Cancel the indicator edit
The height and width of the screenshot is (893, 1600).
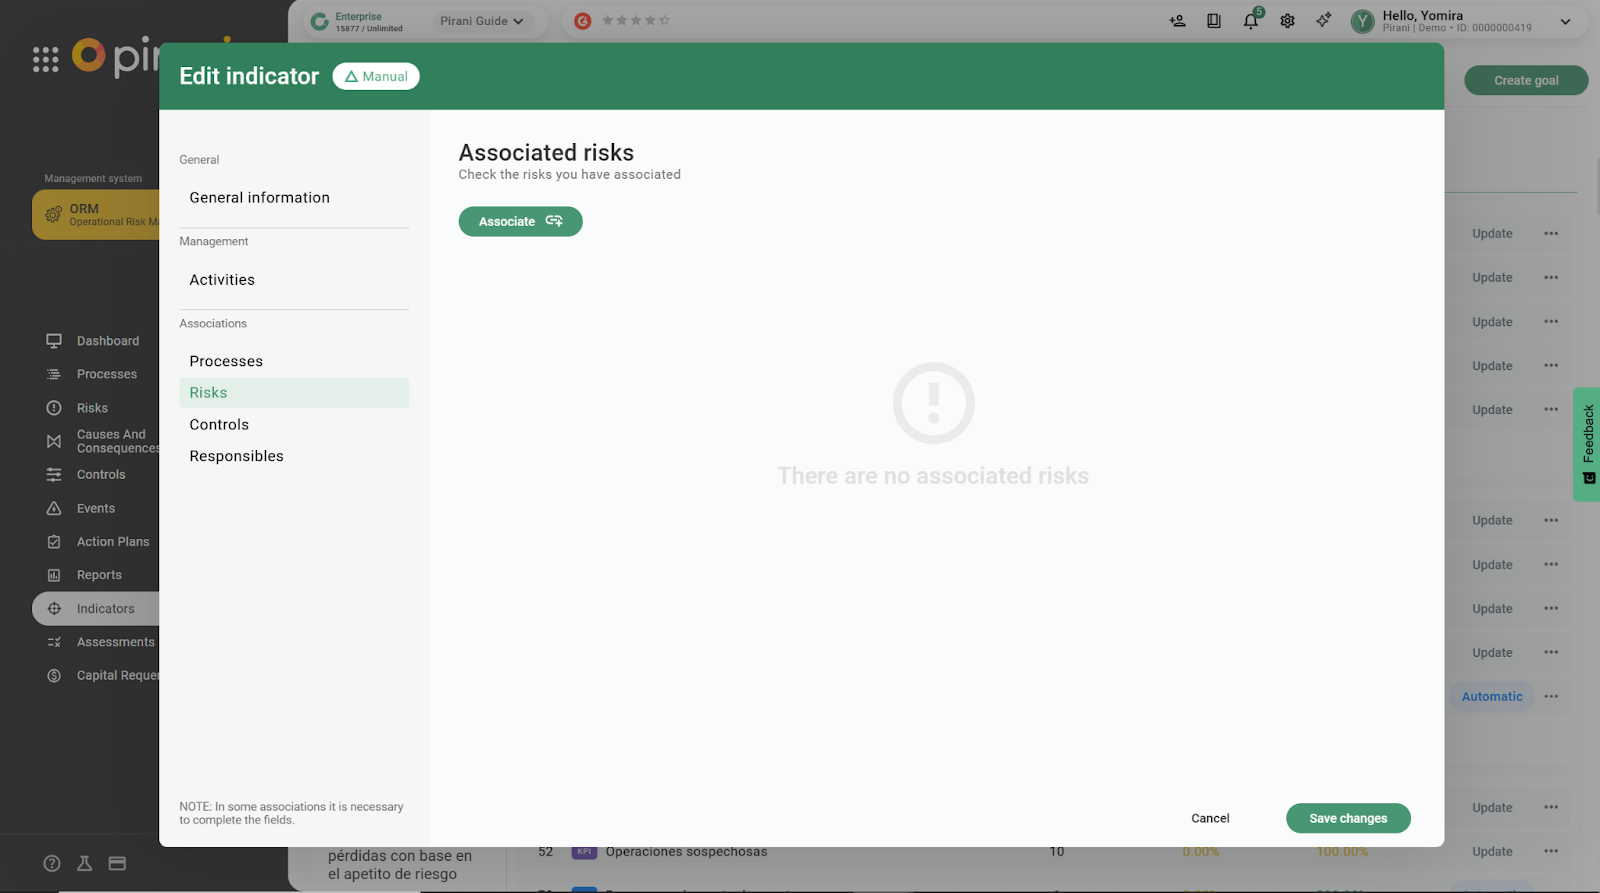[x=1210, y=818]
